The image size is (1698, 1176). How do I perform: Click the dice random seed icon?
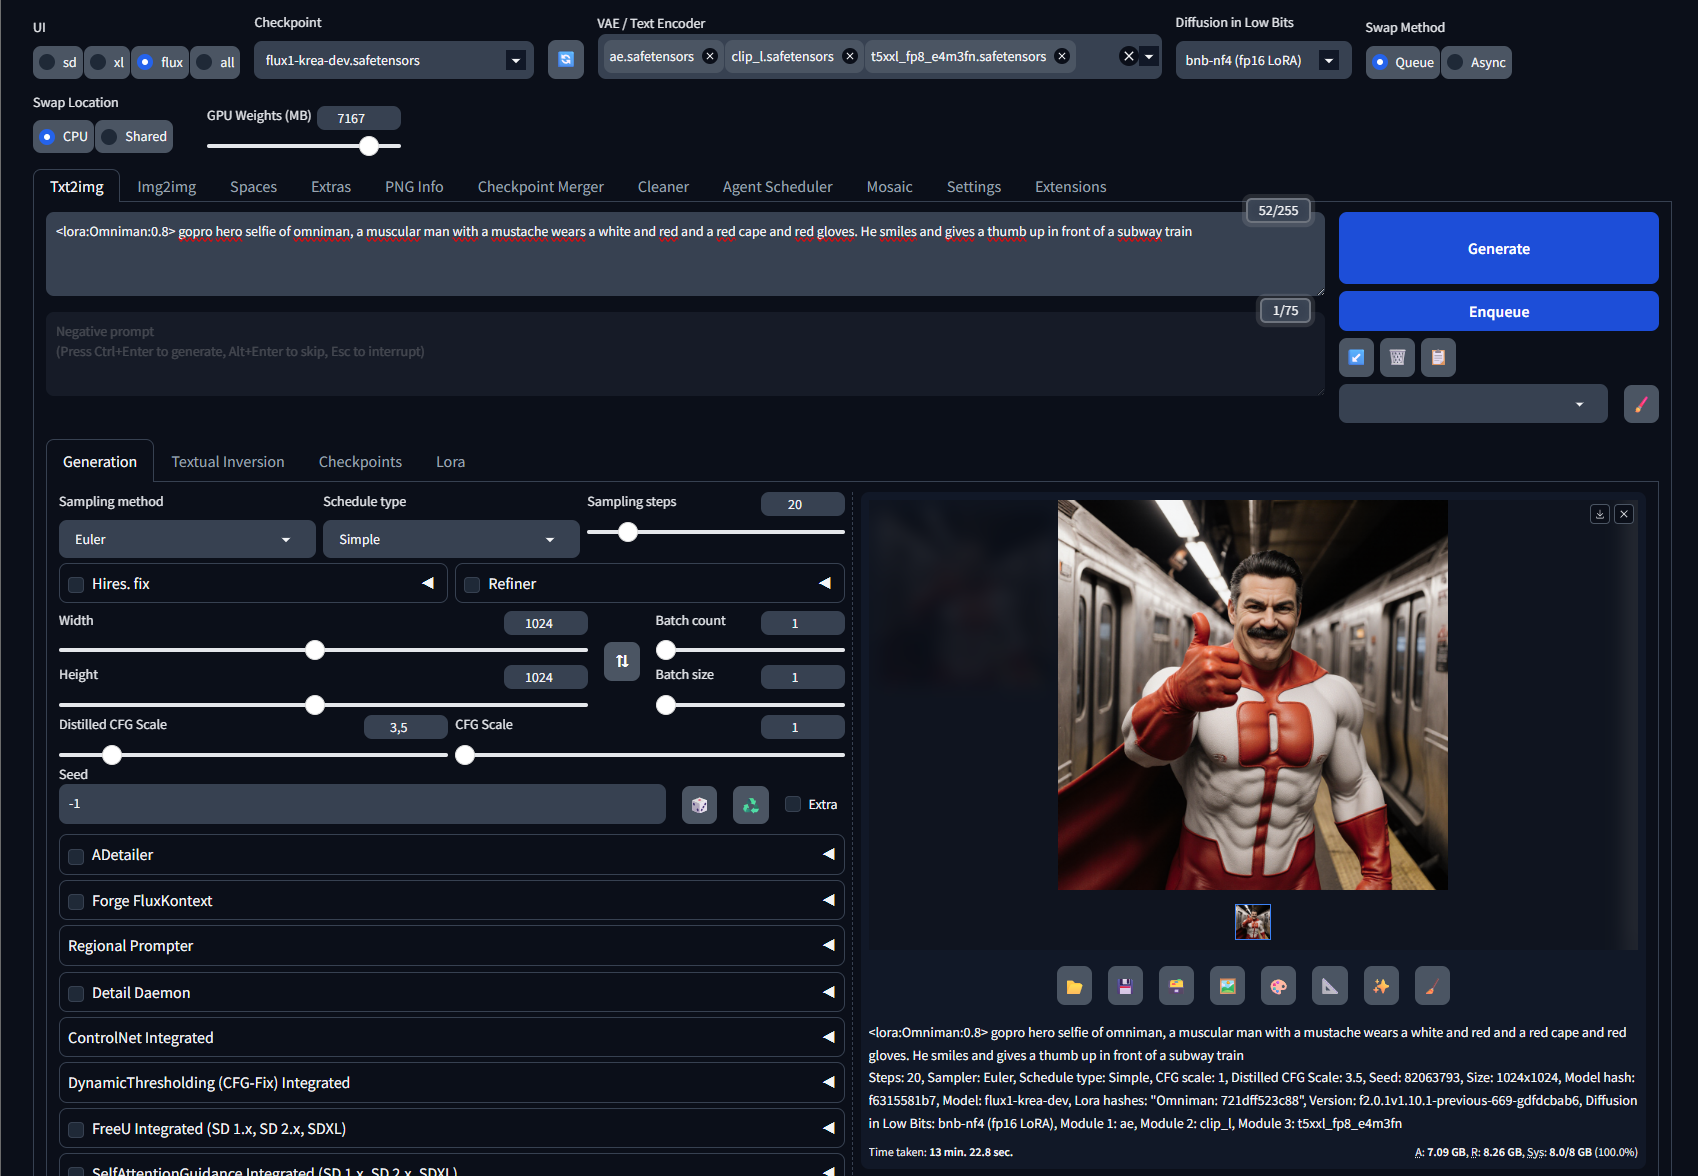point(700,805)
